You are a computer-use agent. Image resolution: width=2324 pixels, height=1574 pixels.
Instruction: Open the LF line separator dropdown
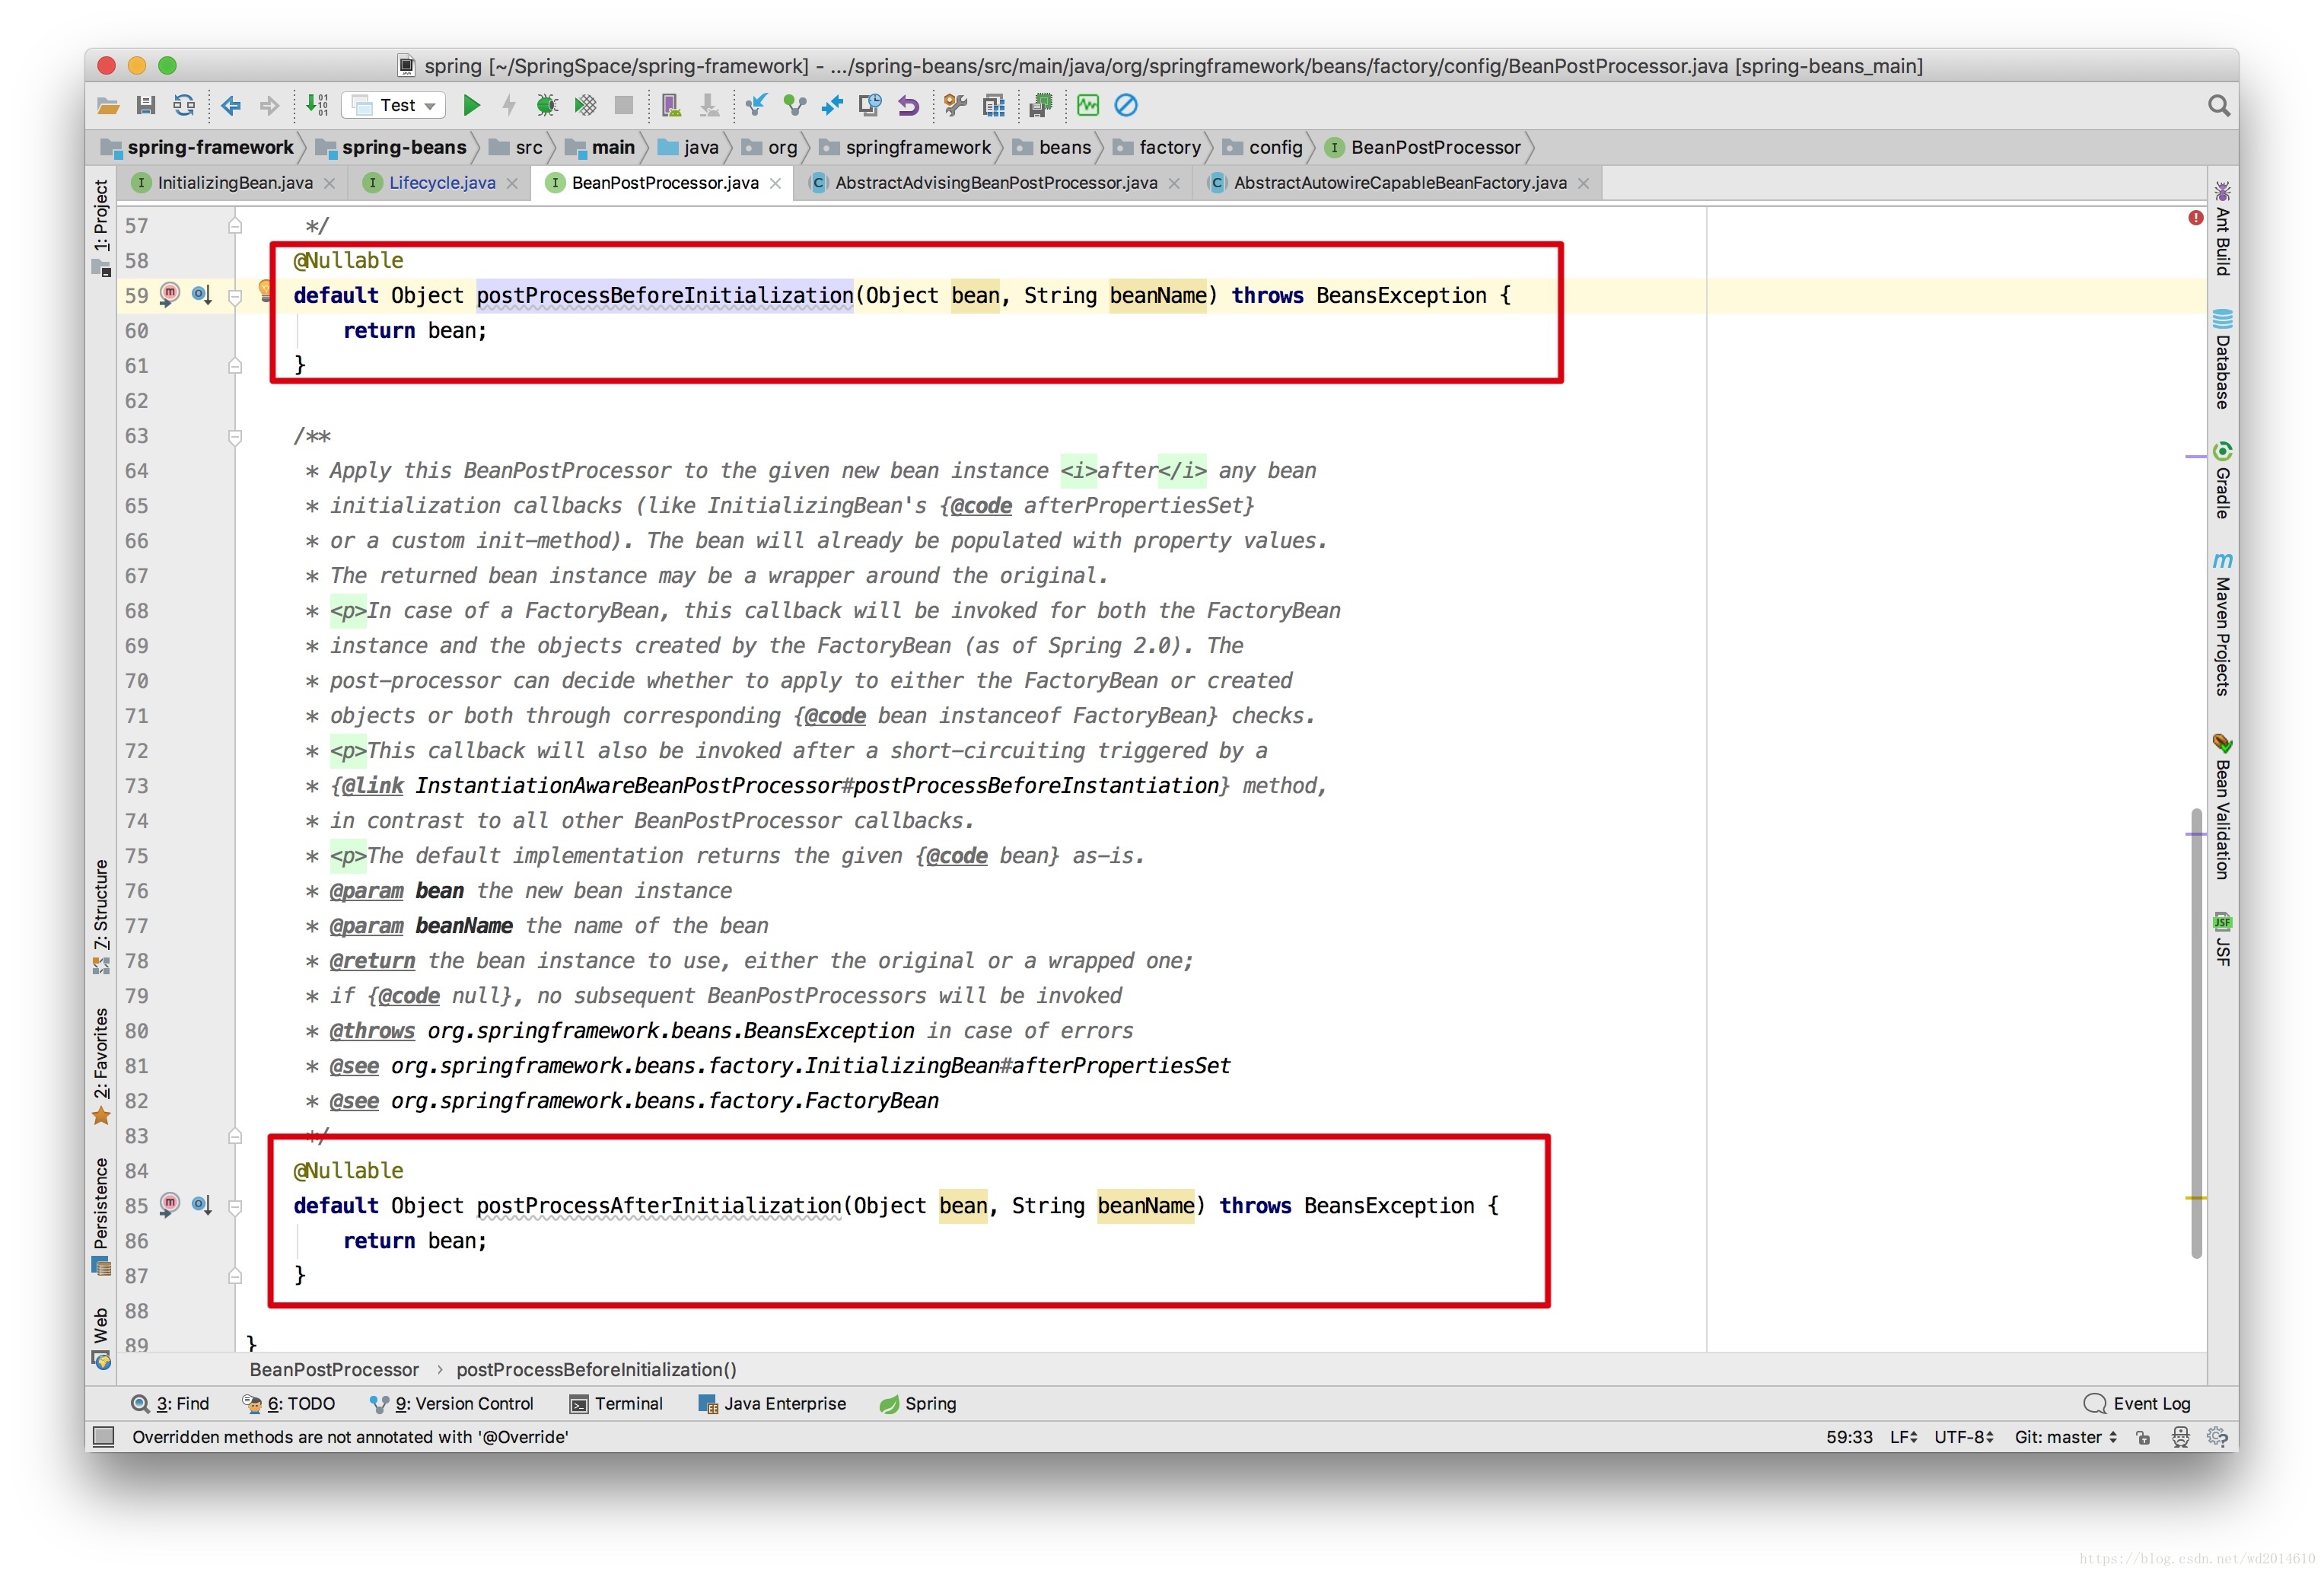[1903, 1437]
